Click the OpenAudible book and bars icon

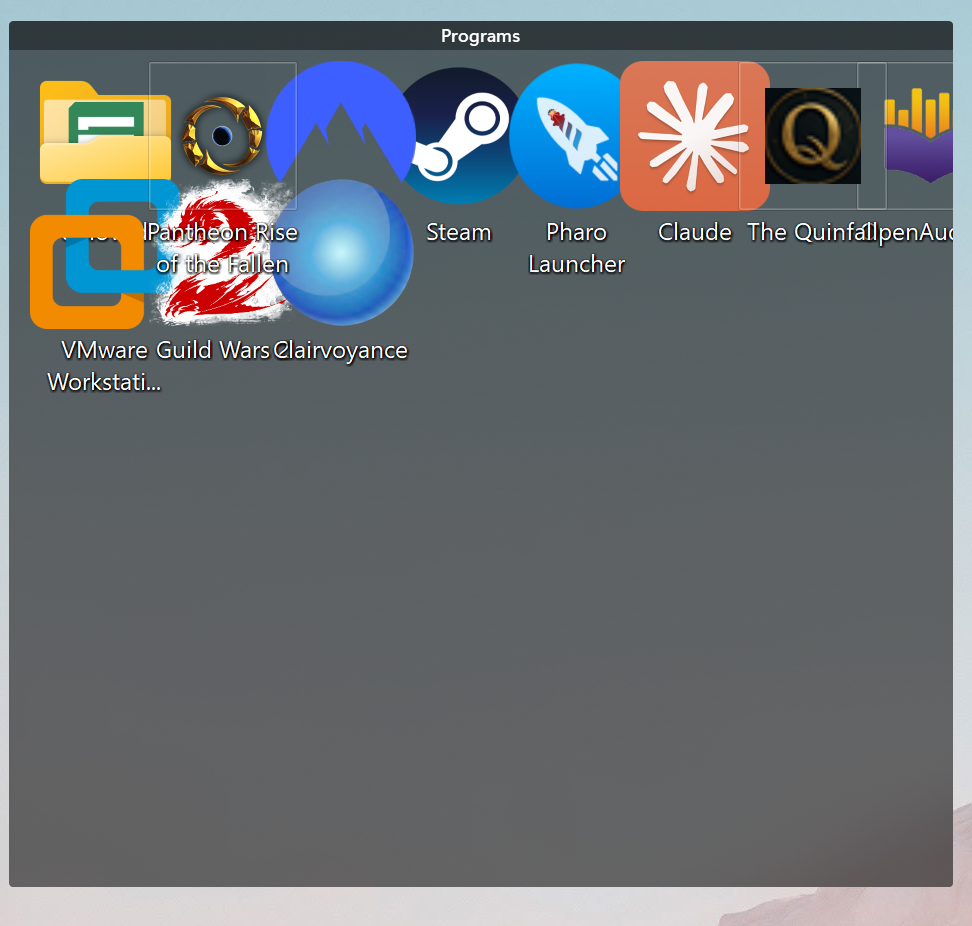click(925, 136)
